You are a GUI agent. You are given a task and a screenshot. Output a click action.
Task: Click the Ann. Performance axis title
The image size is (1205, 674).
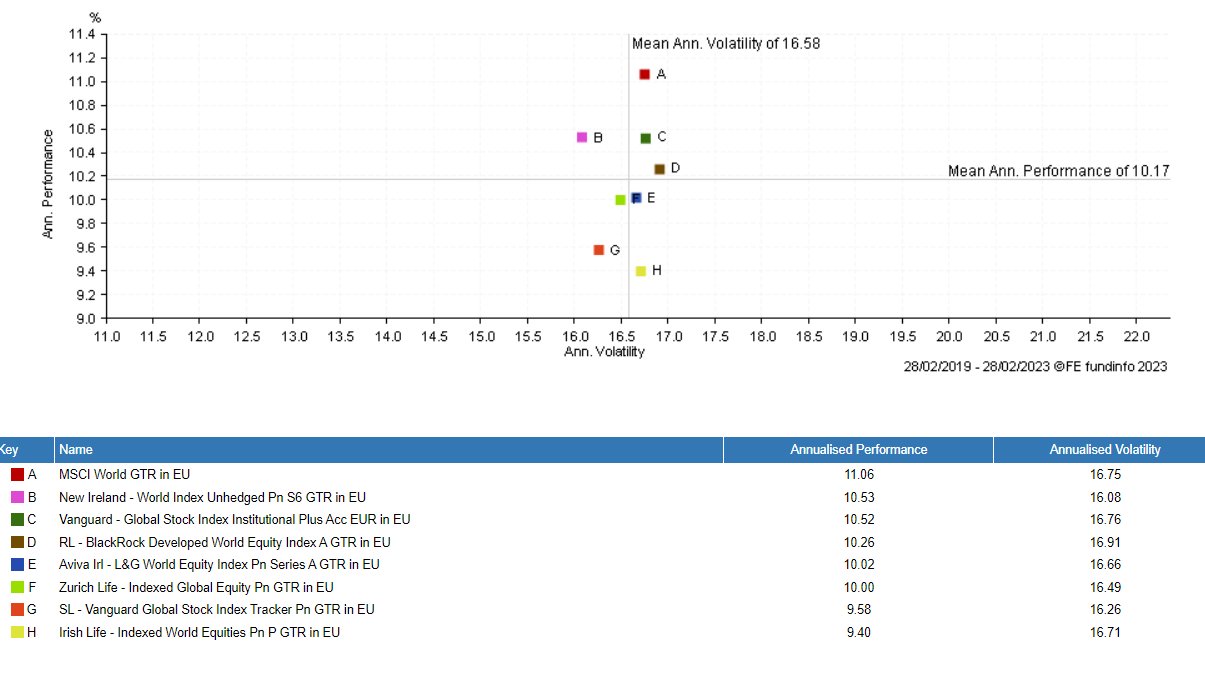point(47,182)
